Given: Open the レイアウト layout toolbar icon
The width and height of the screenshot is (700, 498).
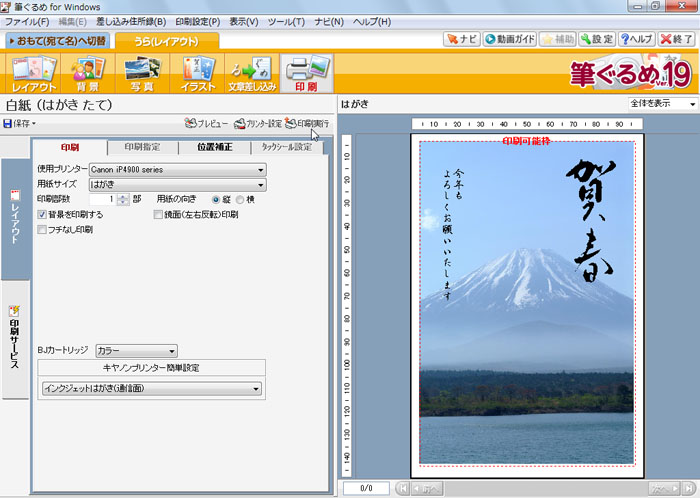Looking at the screenshot, I should [x=34, y=74].
